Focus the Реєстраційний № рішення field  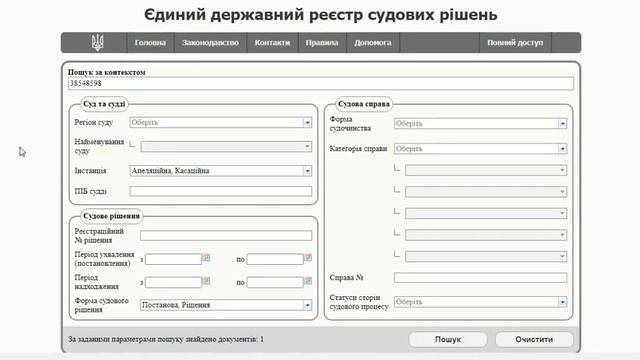(226, 236)
